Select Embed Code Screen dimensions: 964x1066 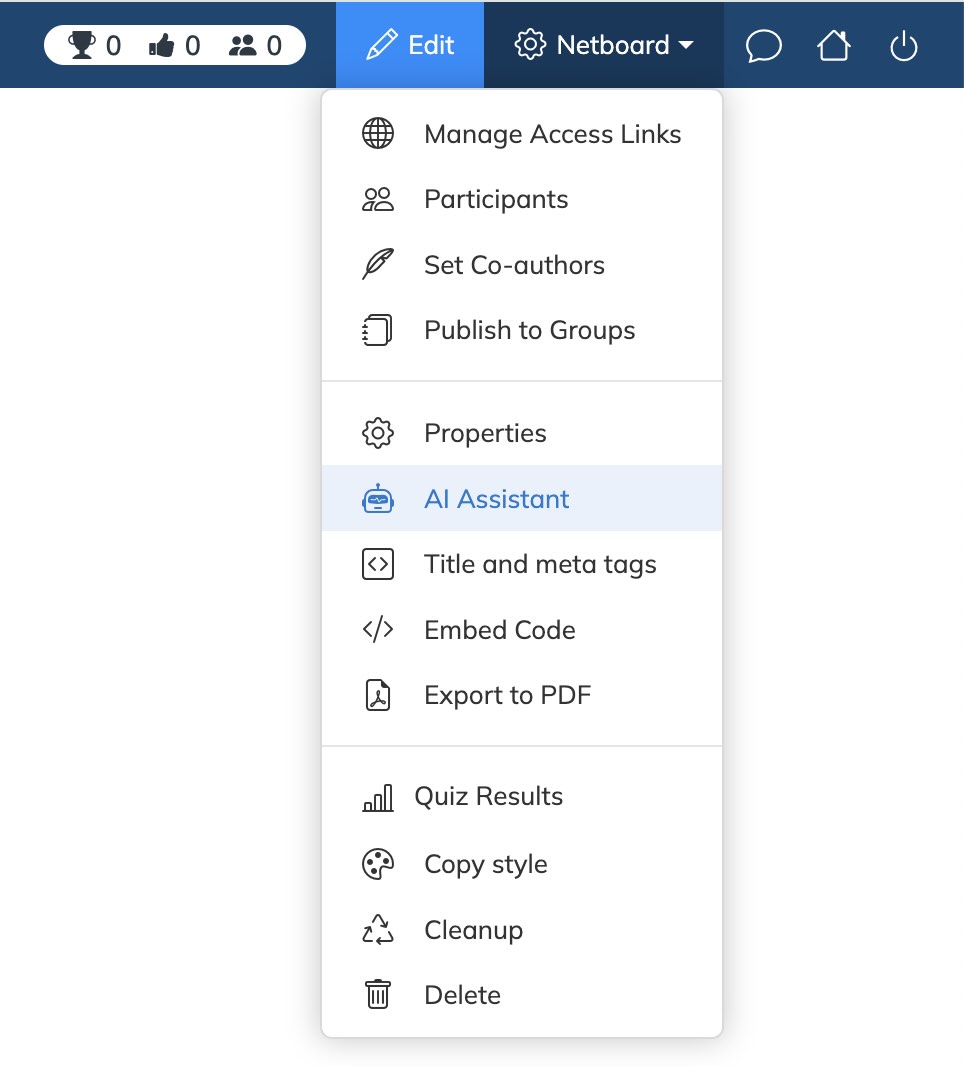click(x=522, y=630)
